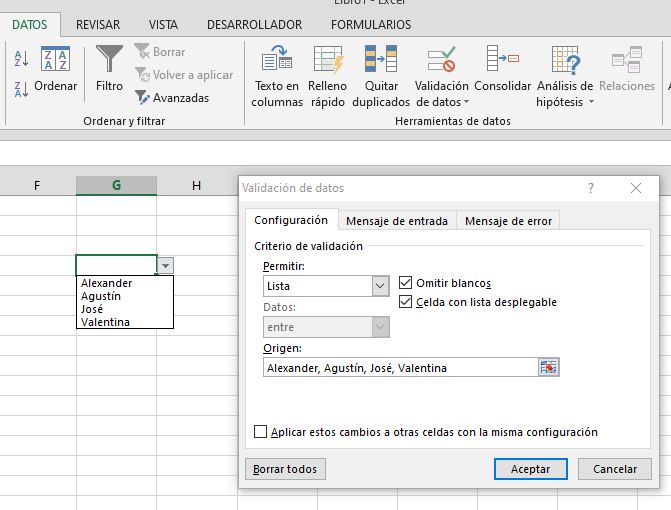671x510 pixels.
Task: Click the selected cell in column G
Action: (116, 265)
